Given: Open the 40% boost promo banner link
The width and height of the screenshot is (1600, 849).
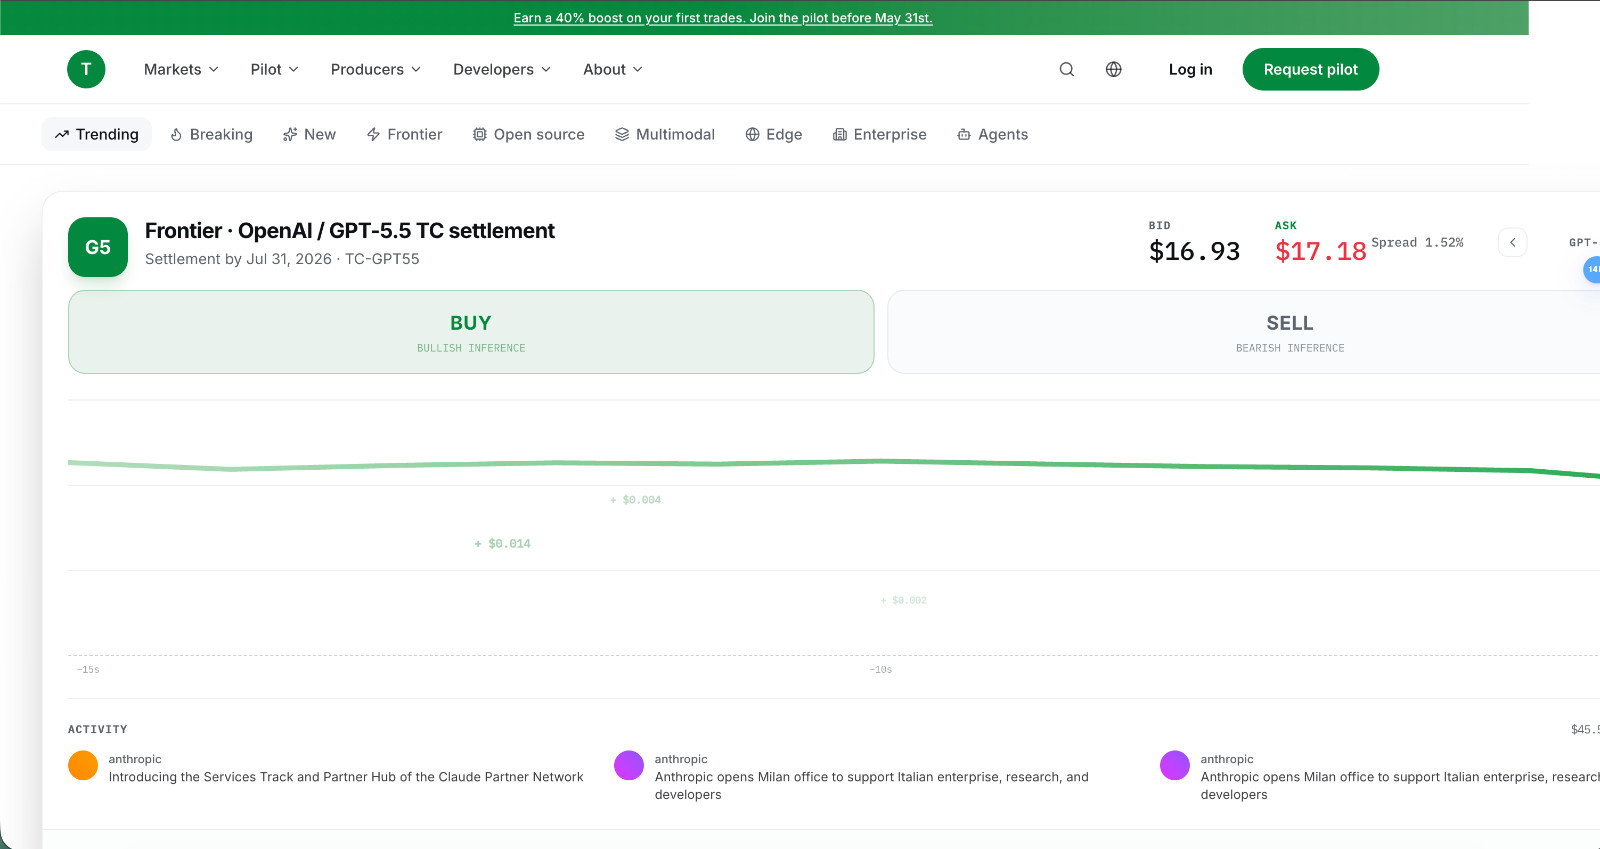Looking at the screenshot, I should point(723,18).
